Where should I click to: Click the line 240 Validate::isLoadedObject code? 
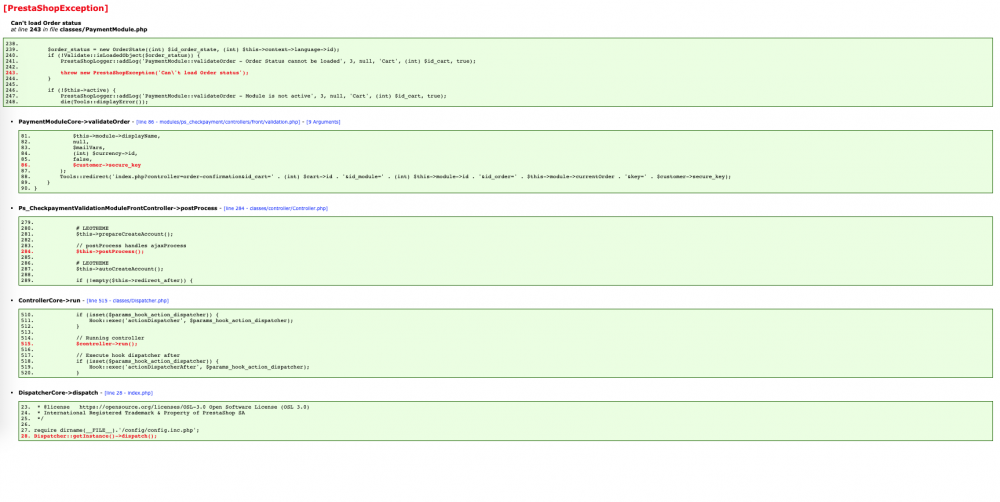point(123,55)
